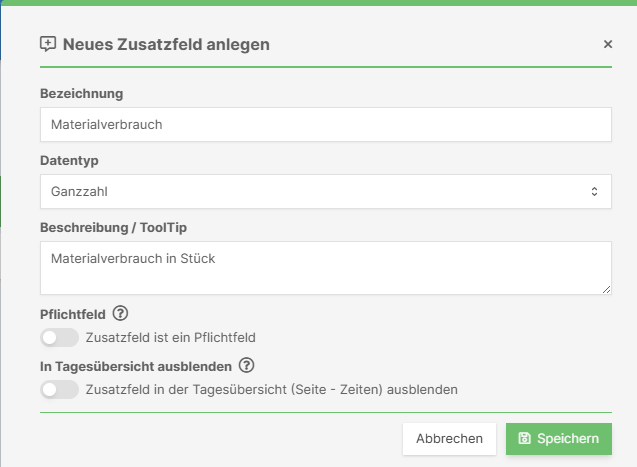
Task: Open the Datentyp dropdown showing Ganzzahl
Action: [325, 191]
